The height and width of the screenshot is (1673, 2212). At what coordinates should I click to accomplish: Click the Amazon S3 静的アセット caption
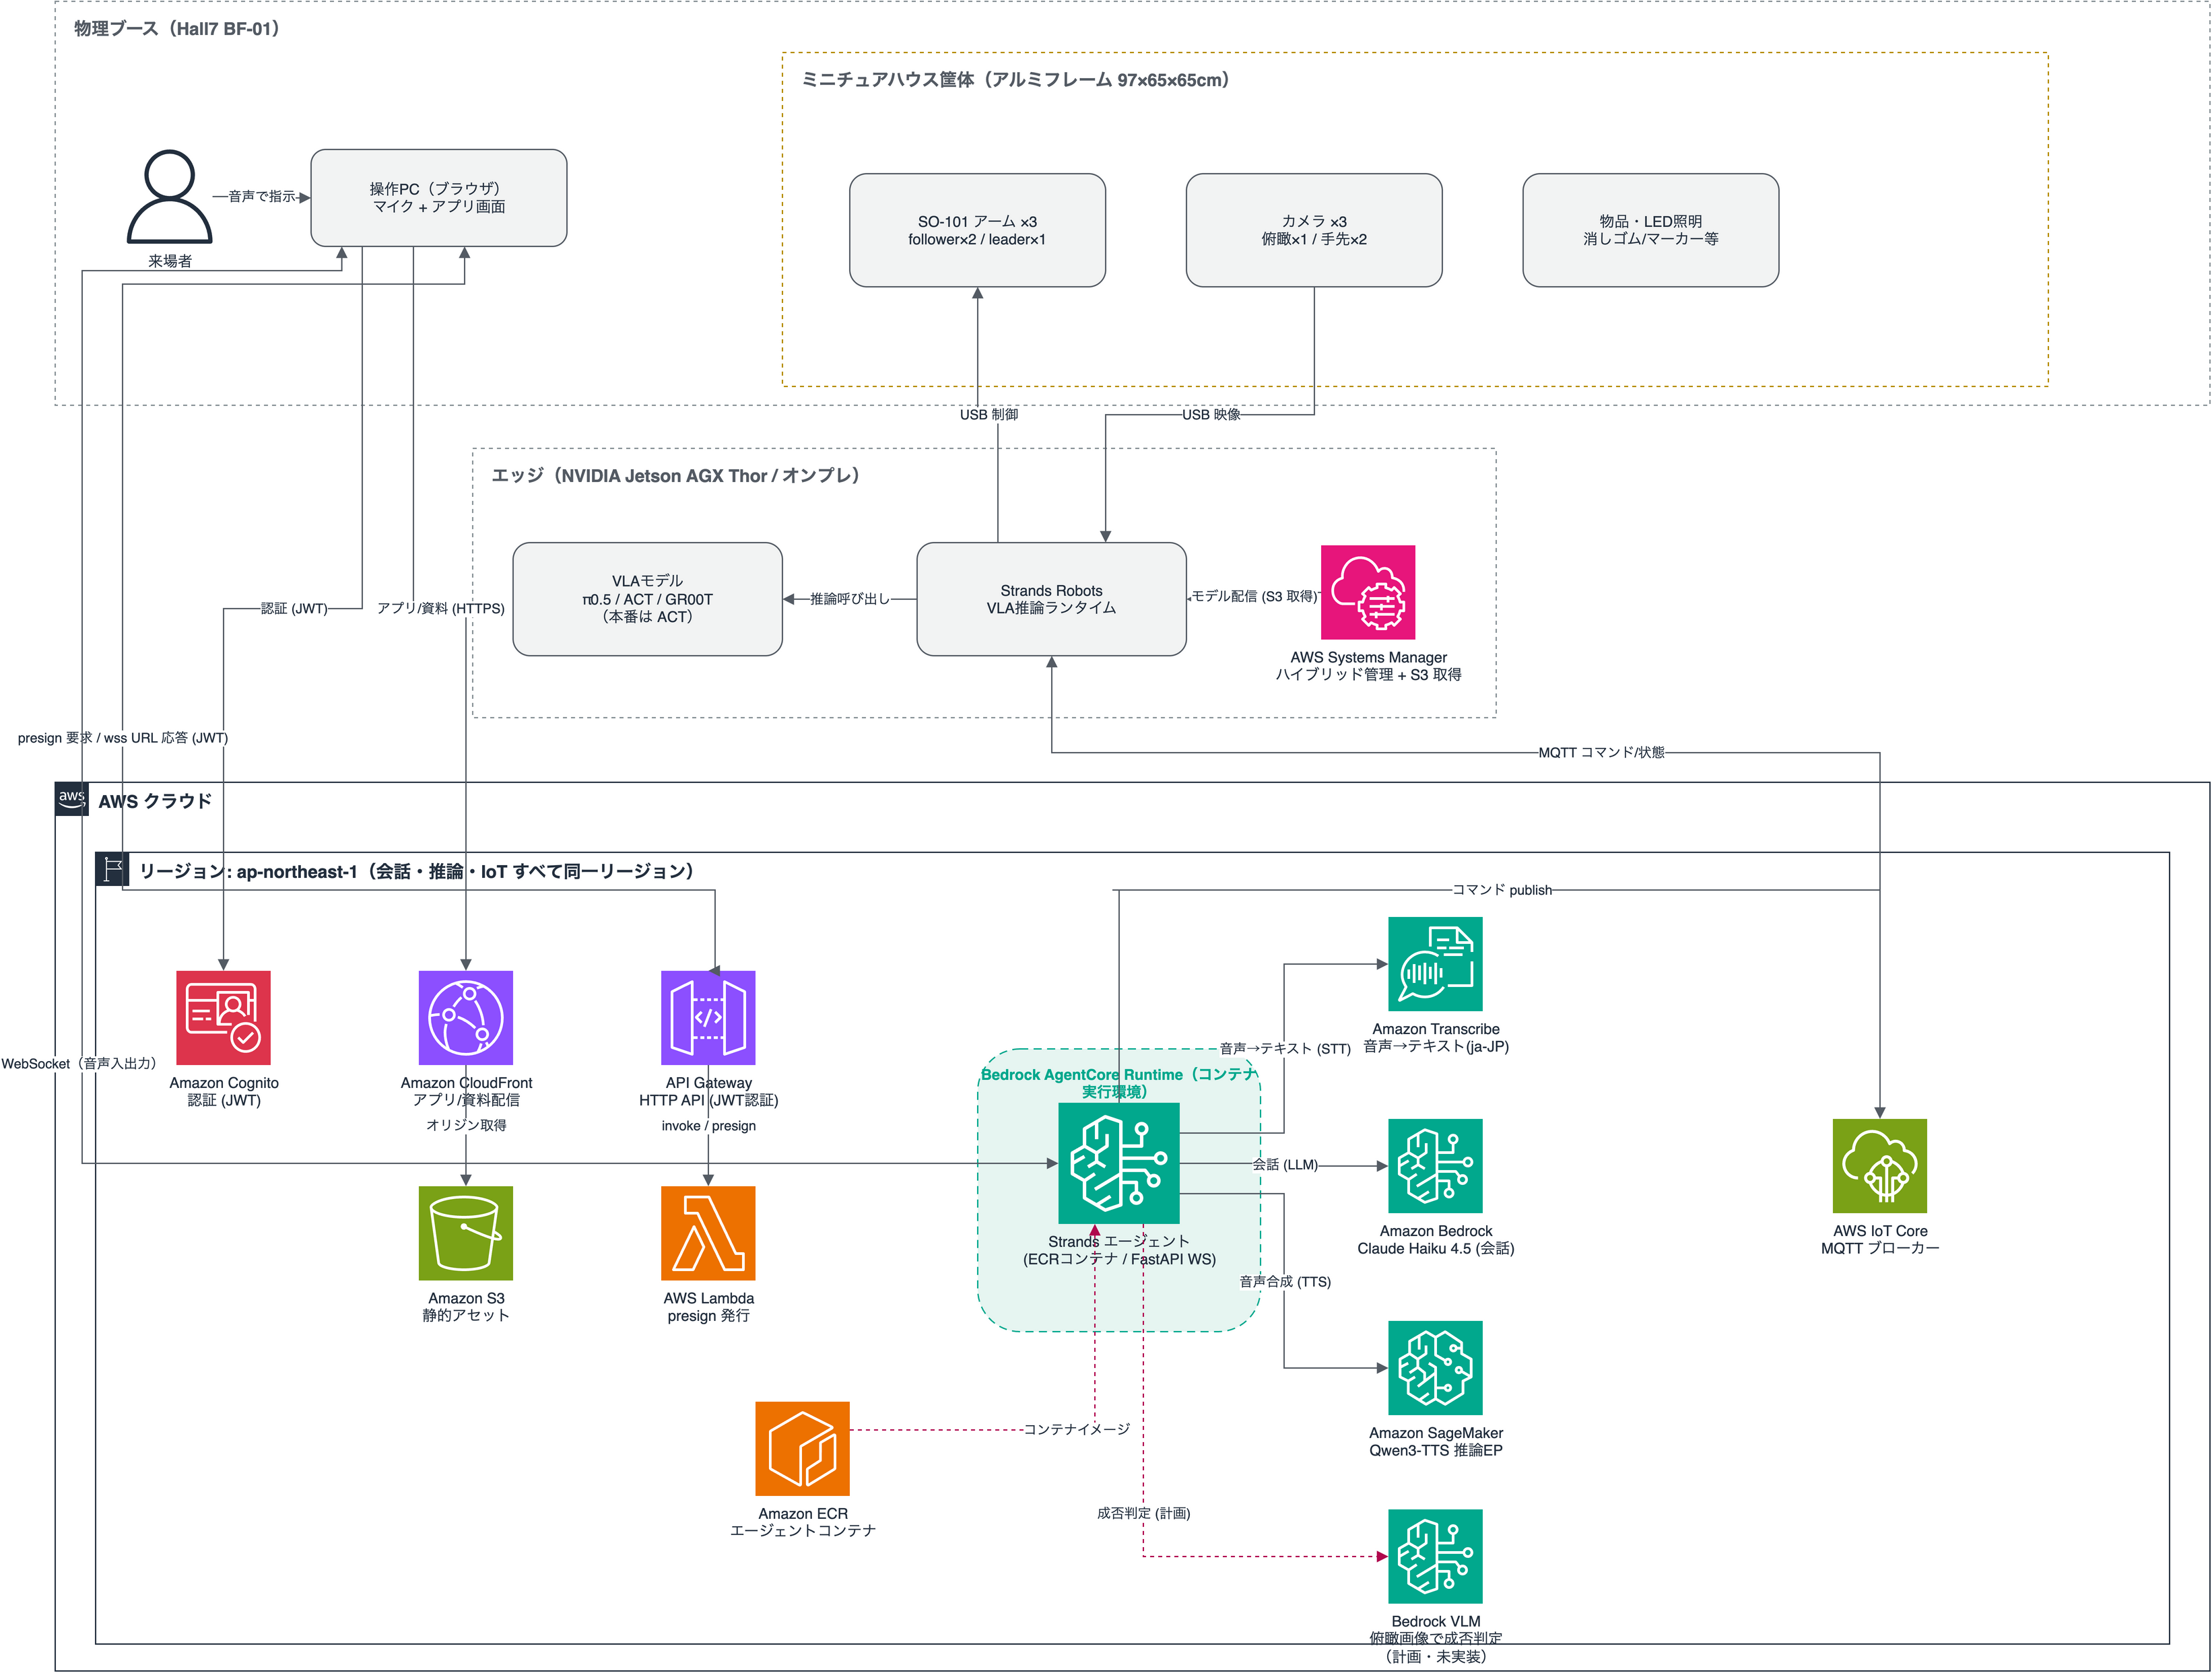pyautogui.click(x=466, y=1307)
